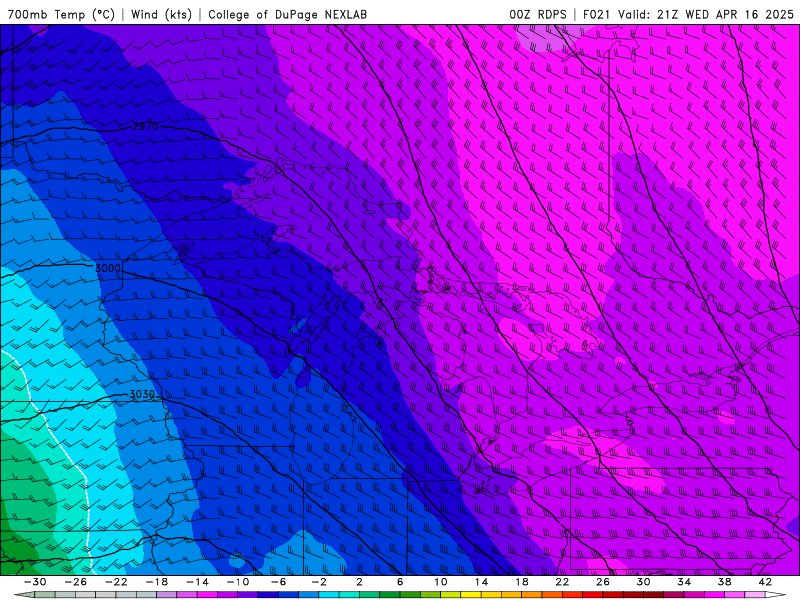
Task: Click the −26 colorbar scale label
Action: [x=76, y=582]
